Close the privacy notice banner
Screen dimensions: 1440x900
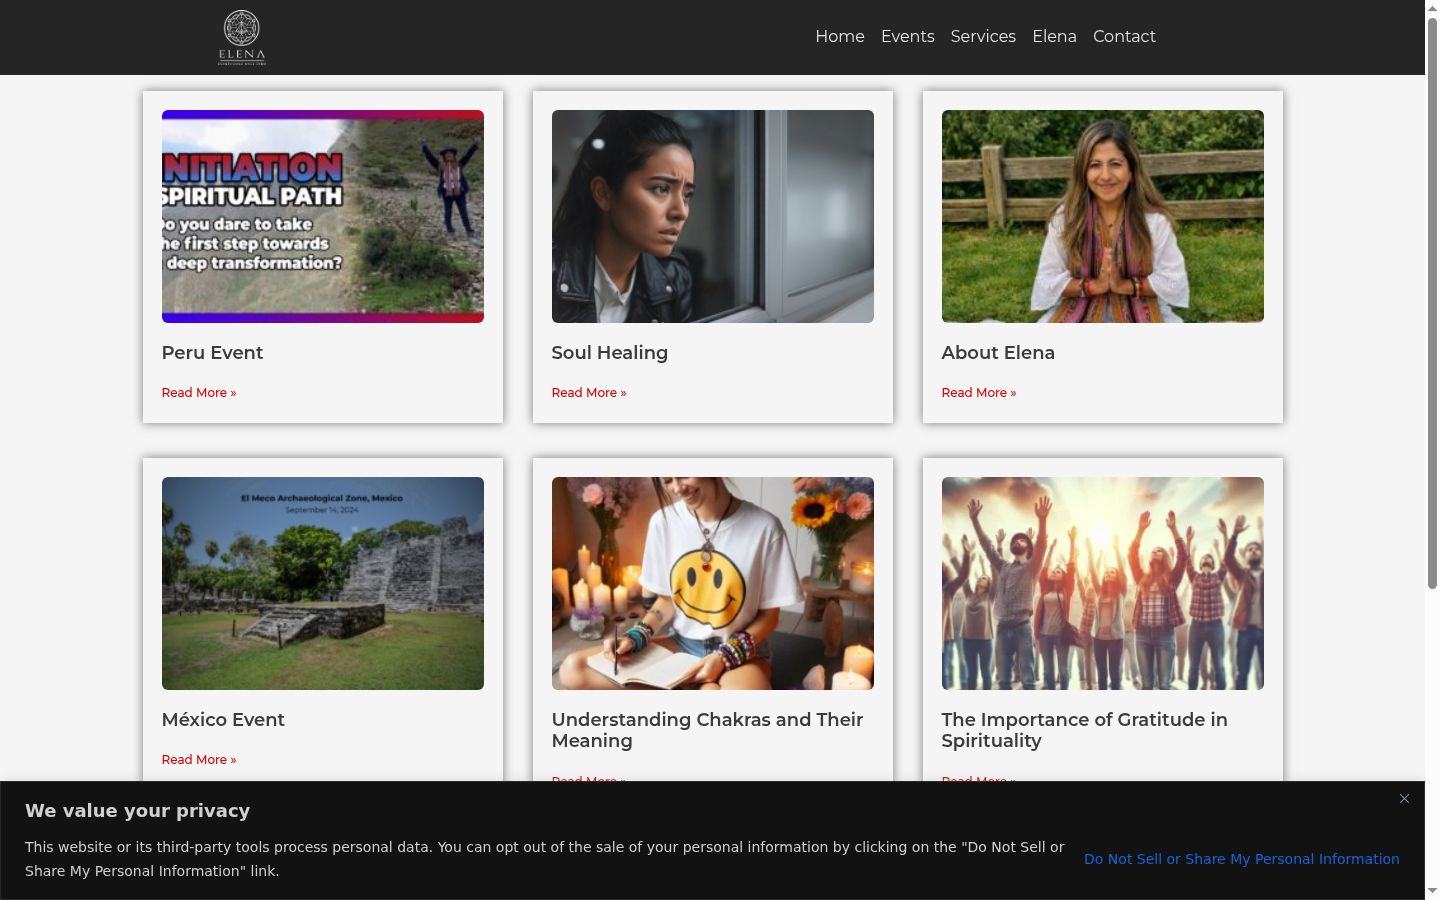1404,799
